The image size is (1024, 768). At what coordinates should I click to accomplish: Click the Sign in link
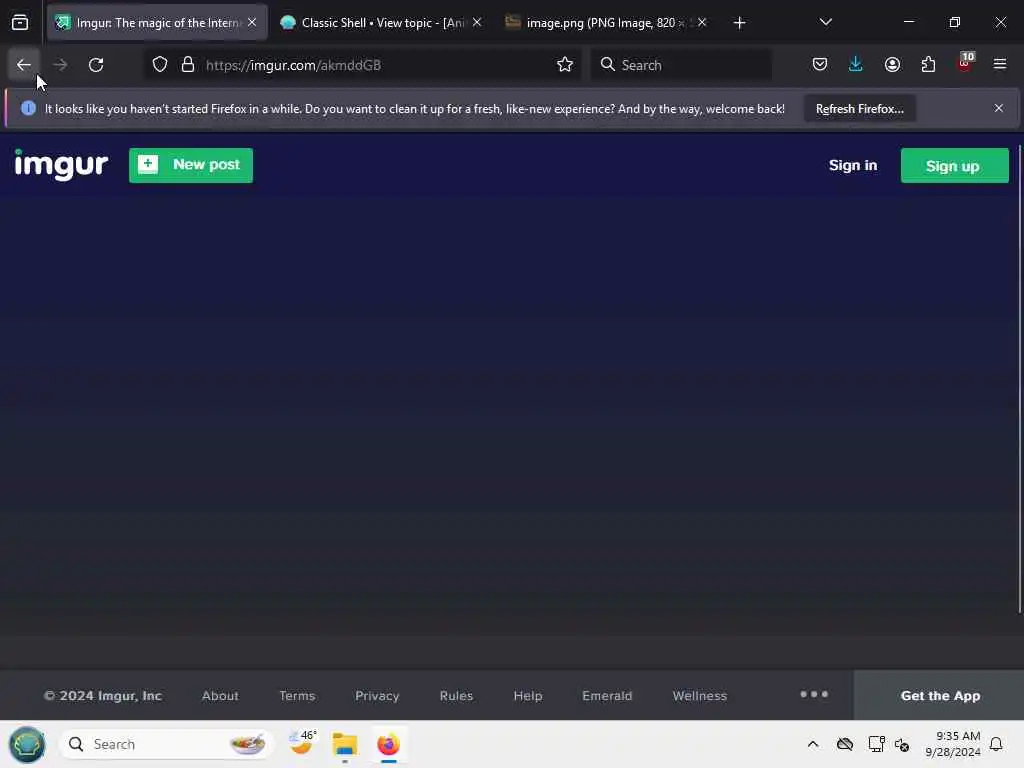(x=853, y=165)
